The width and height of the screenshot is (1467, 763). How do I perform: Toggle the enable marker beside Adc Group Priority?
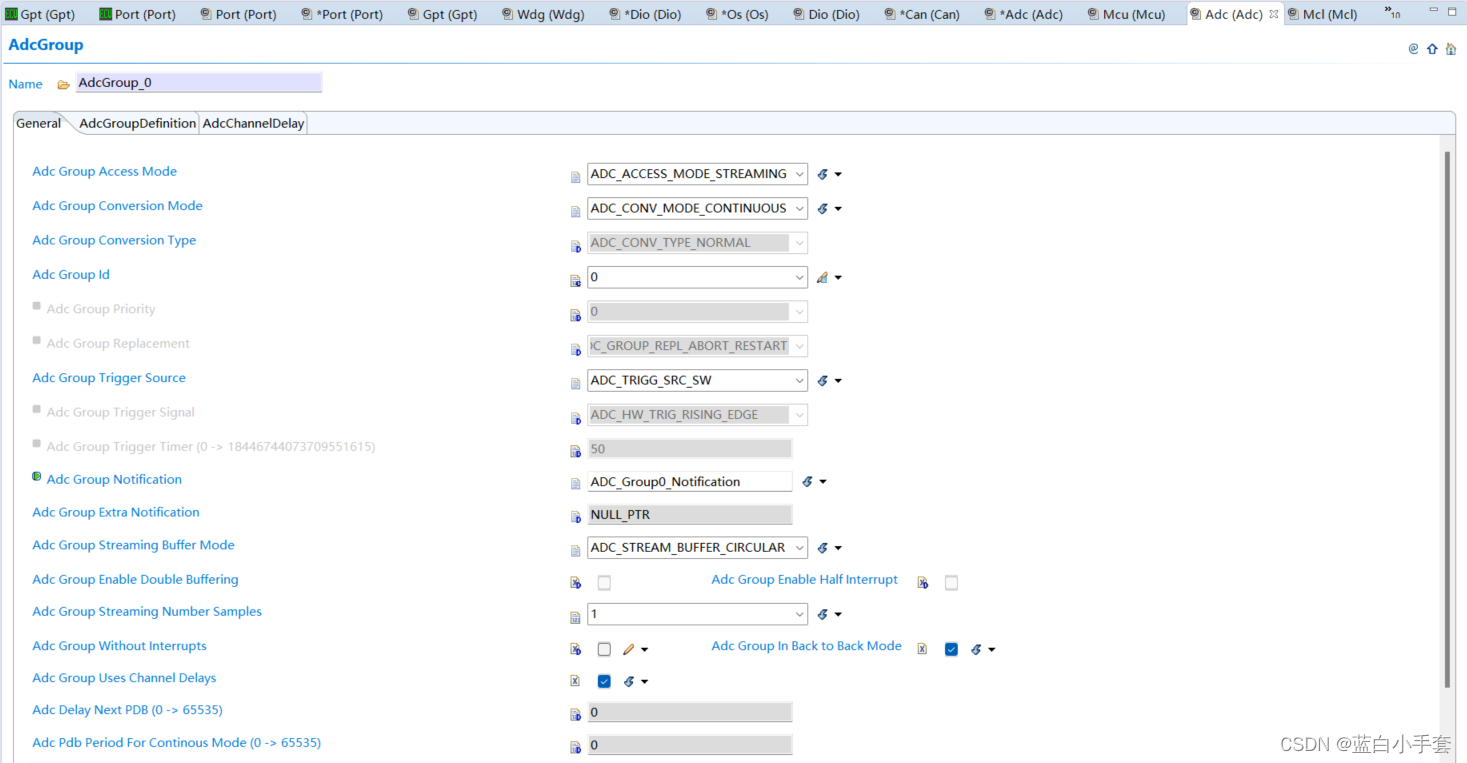click(x=37, y=306)
